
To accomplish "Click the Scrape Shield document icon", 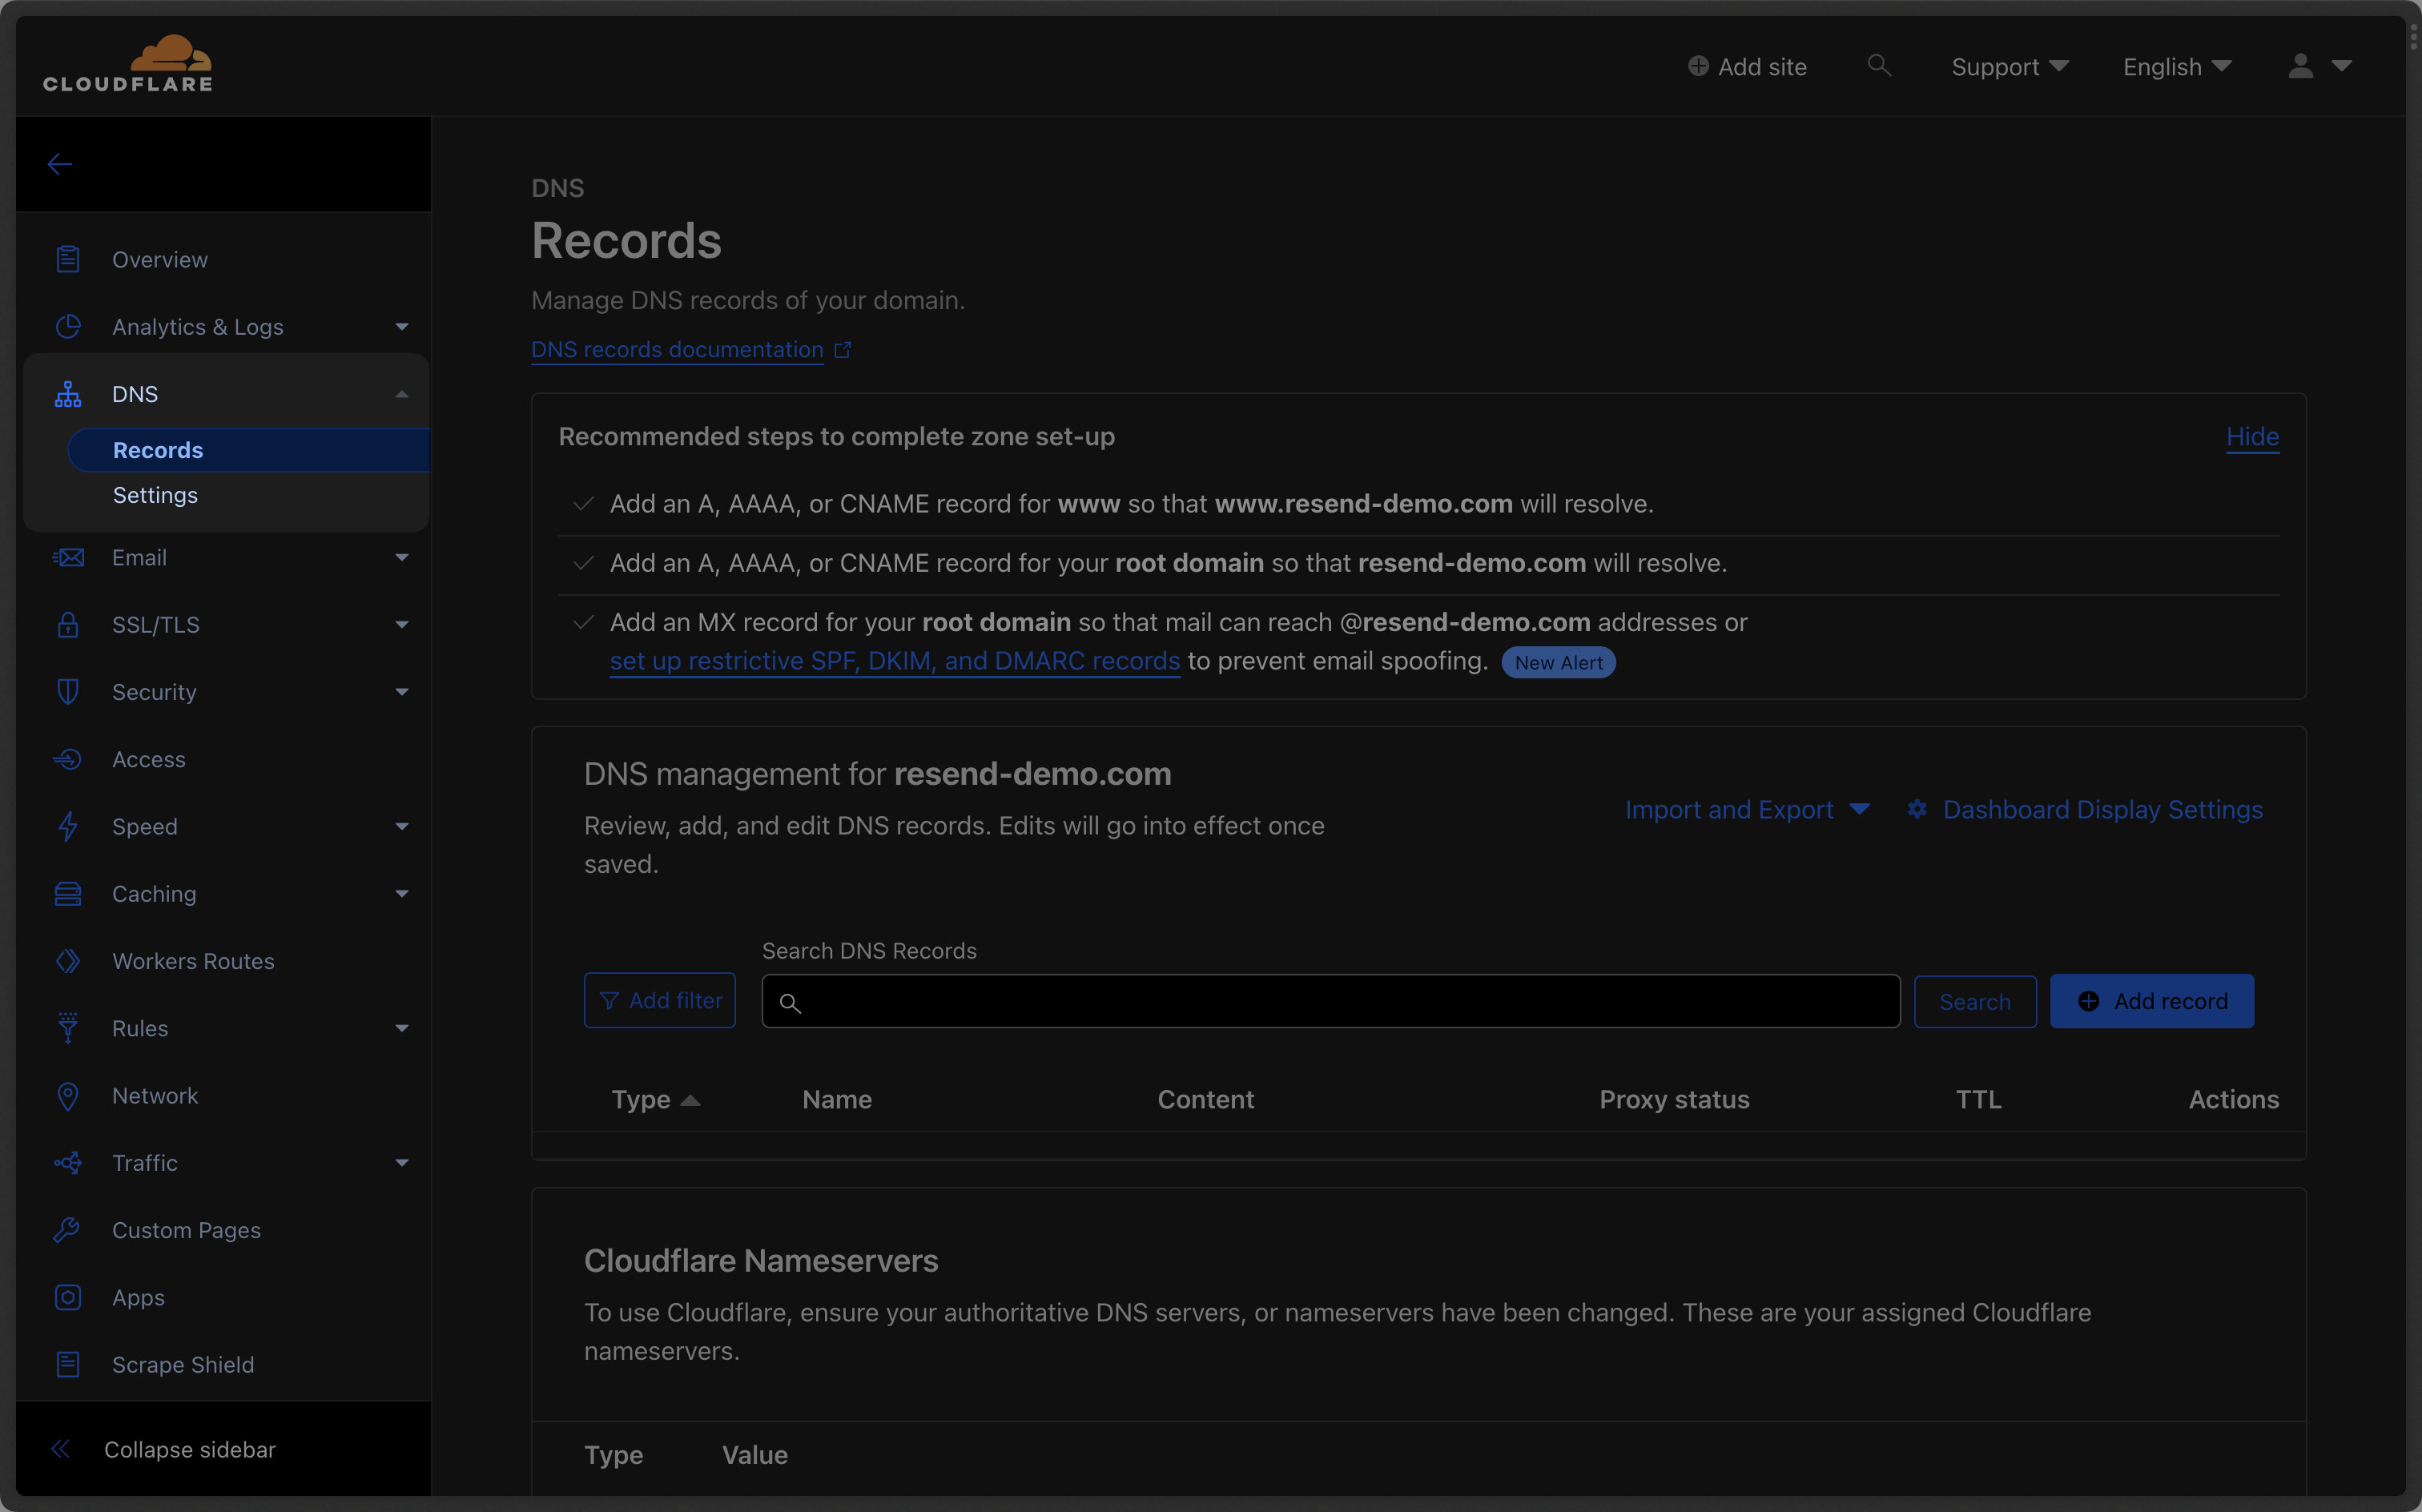I will click(x=68, y=1364).
